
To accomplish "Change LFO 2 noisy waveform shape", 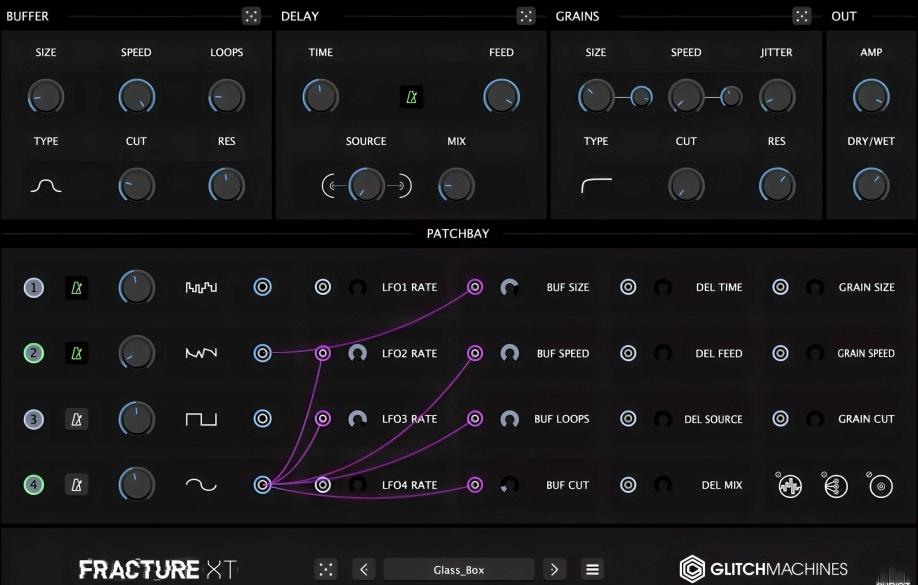I will pyautogui.click(x=201, y=353).
